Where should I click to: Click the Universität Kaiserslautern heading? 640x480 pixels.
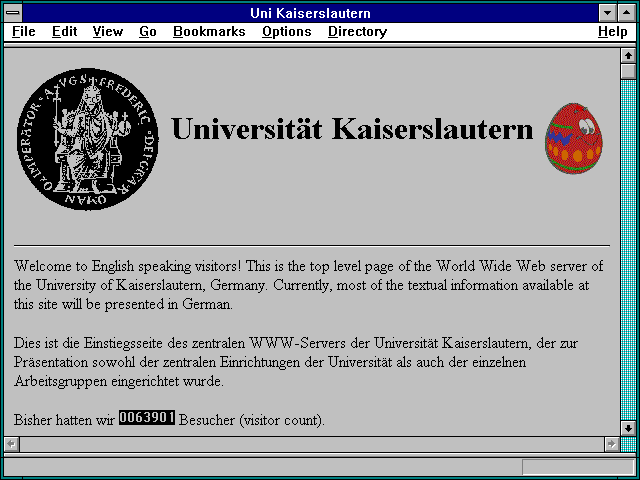[x=352, y=129]
